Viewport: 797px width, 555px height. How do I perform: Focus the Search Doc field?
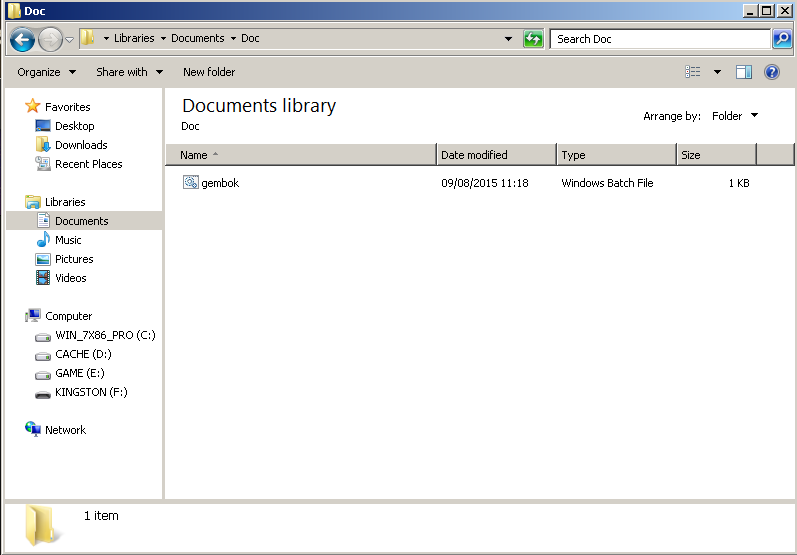tap(660, 39)
